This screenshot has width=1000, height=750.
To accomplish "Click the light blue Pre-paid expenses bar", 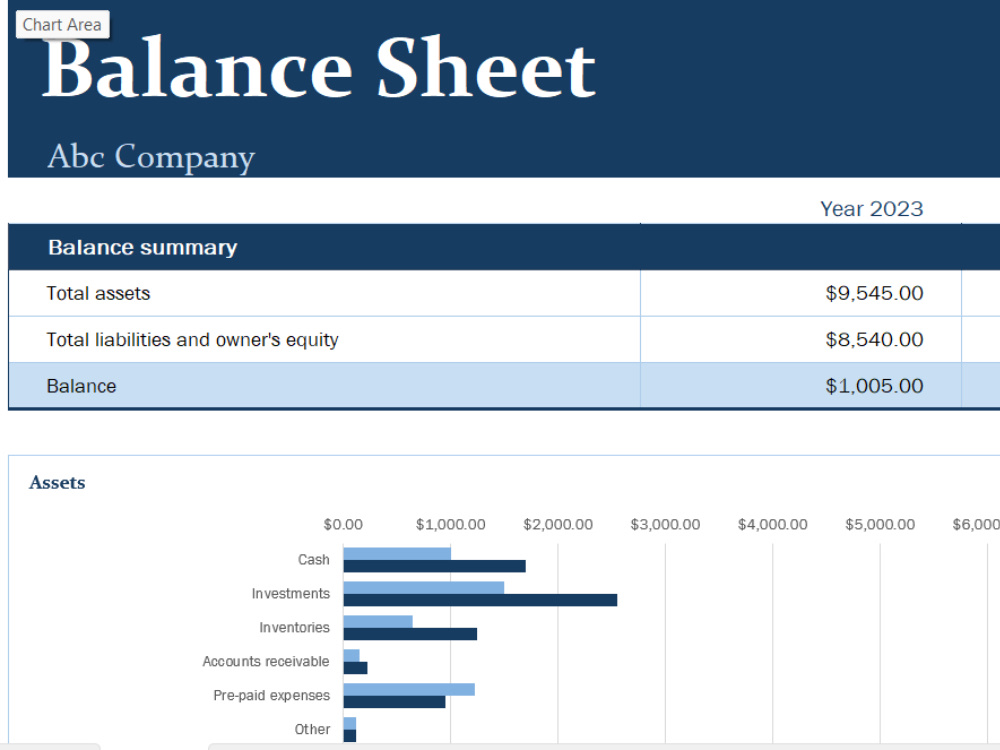I will point(409,689).
